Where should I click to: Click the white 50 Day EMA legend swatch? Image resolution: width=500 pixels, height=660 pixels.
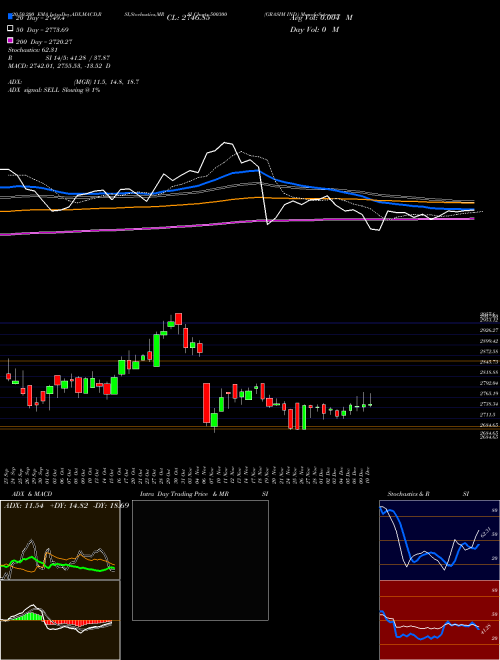pos(10,29)
